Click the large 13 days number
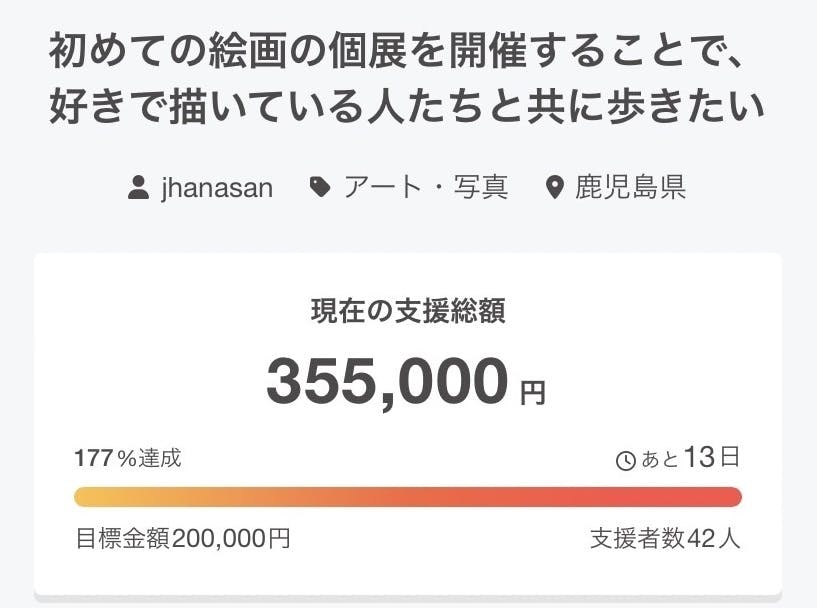Image resolution: width=817 pixels, height=608 pixels. click(x=701, y=457)
